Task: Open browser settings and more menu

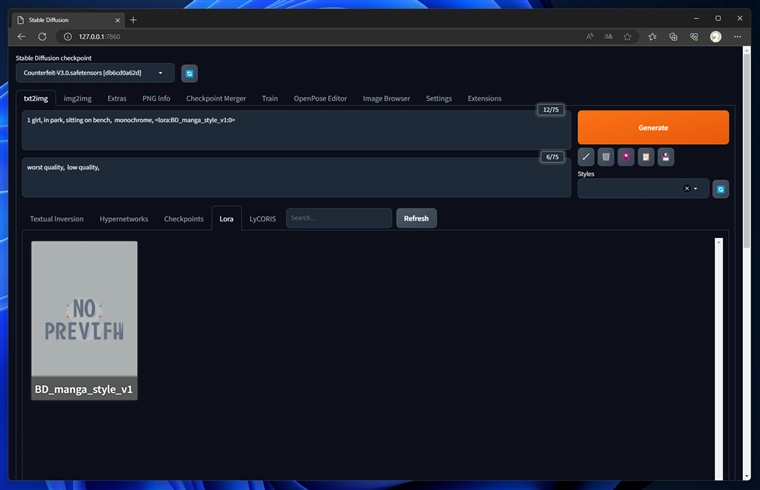Action: (x=737, y=36)
